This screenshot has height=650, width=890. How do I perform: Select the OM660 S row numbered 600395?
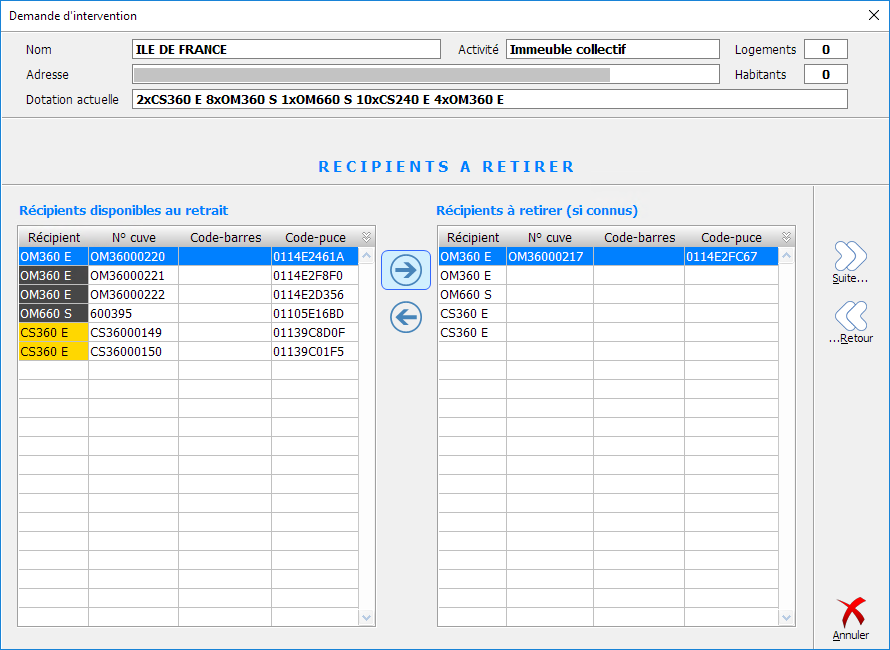click(133, 314)
